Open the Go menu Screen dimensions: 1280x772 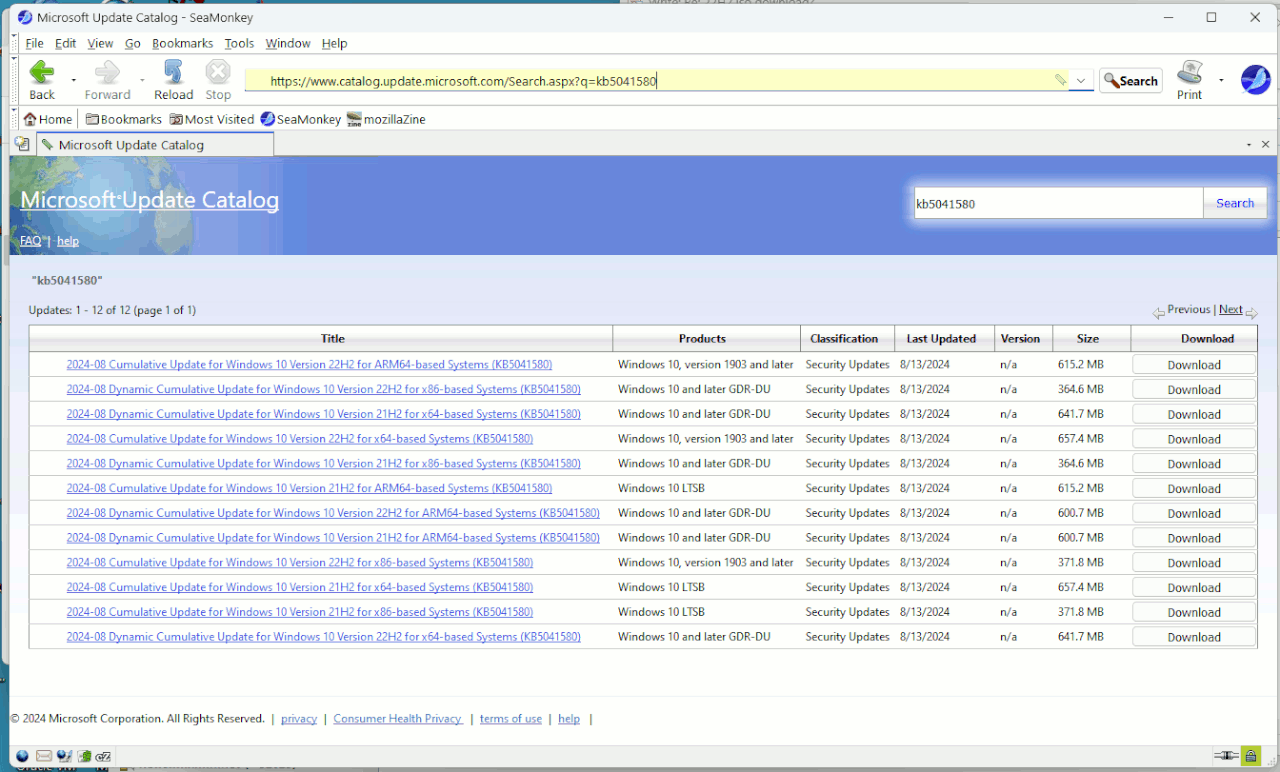pyautogui.click(x=133, y=43)
